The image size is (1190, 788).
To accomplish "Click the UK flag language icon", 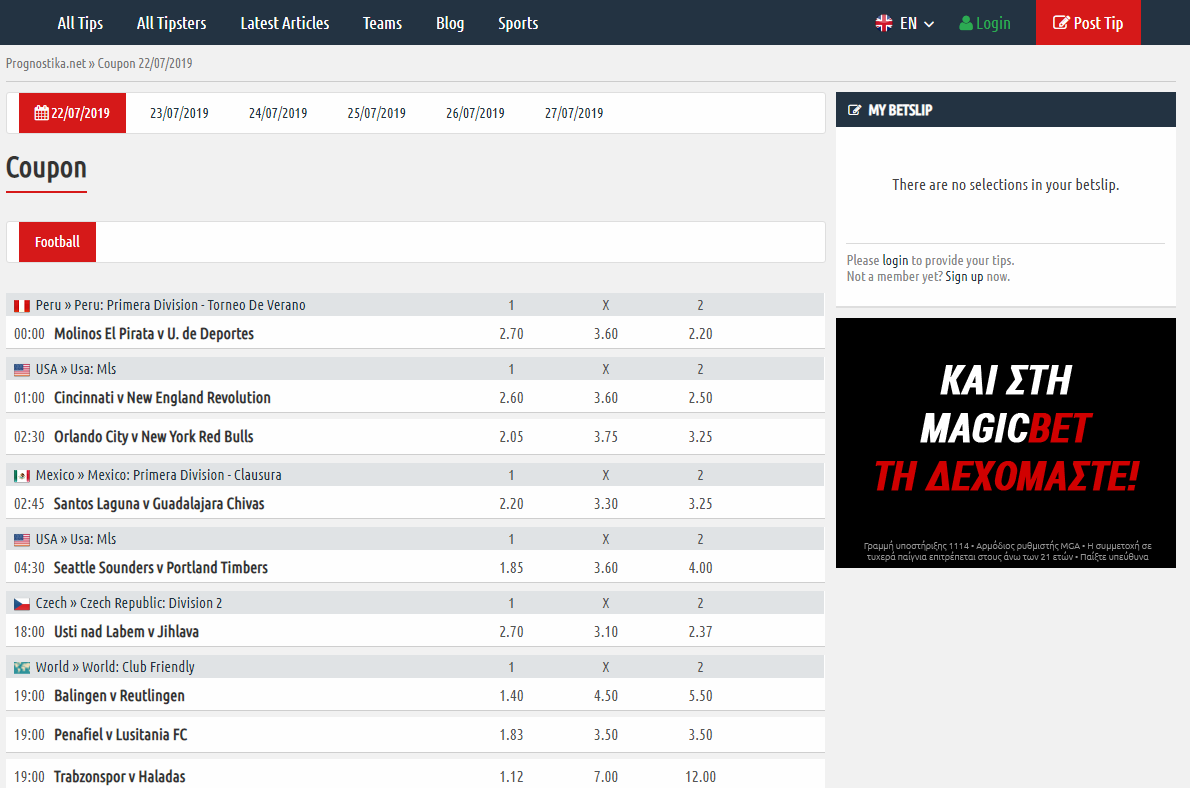I will click(x=884, y=23).
